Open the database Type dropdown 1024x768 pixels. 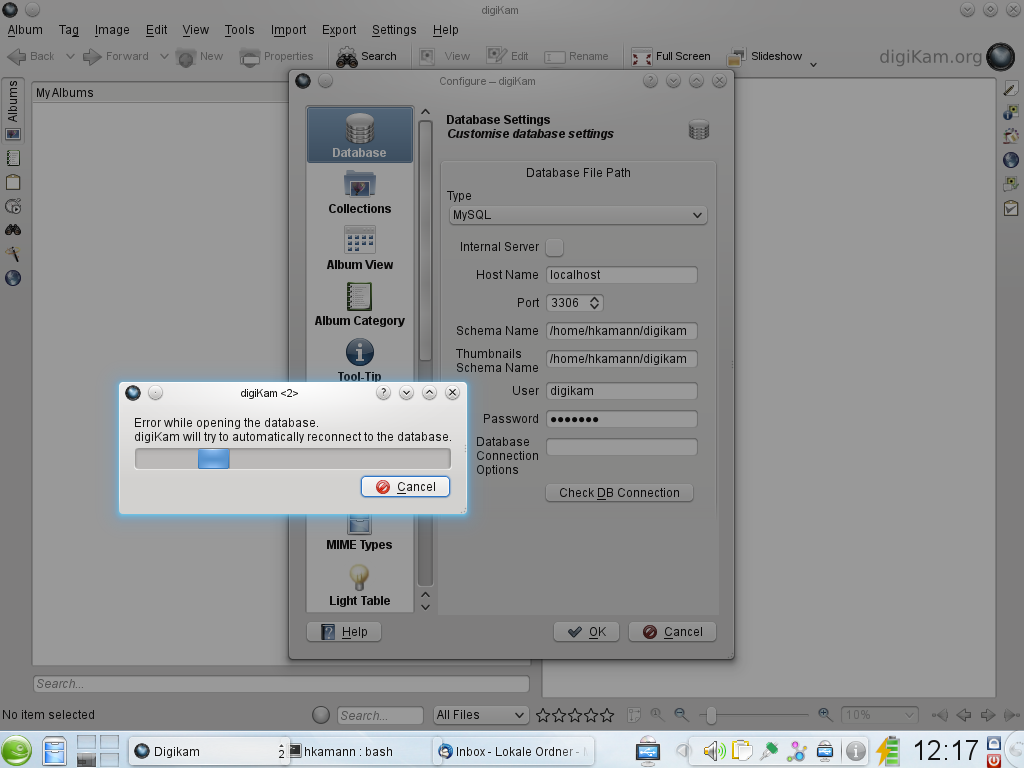tap(577, 215)
